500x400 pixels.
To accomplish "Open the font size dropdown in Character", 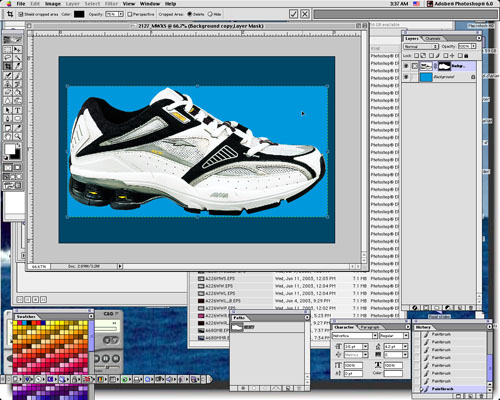I will tap(365, 347).
